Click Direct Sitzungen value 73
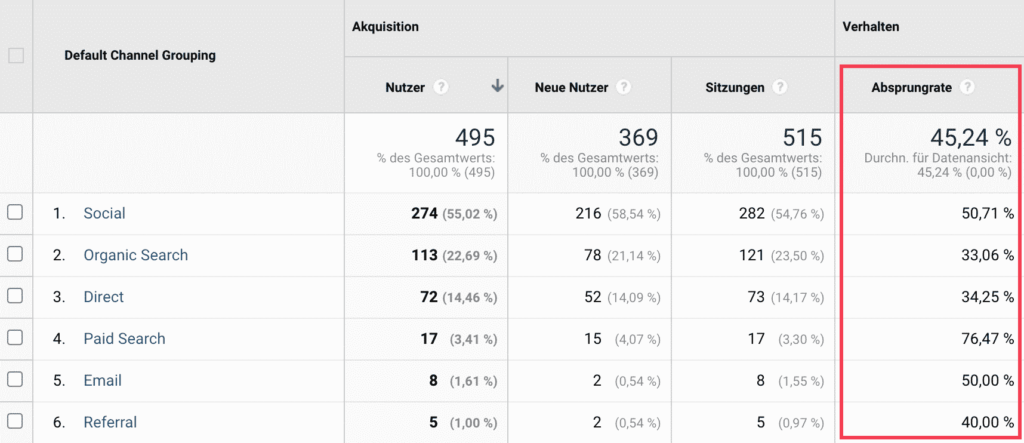Image resolution: width=1024 pixels, height=443 pixels. (x=756, y=297)
